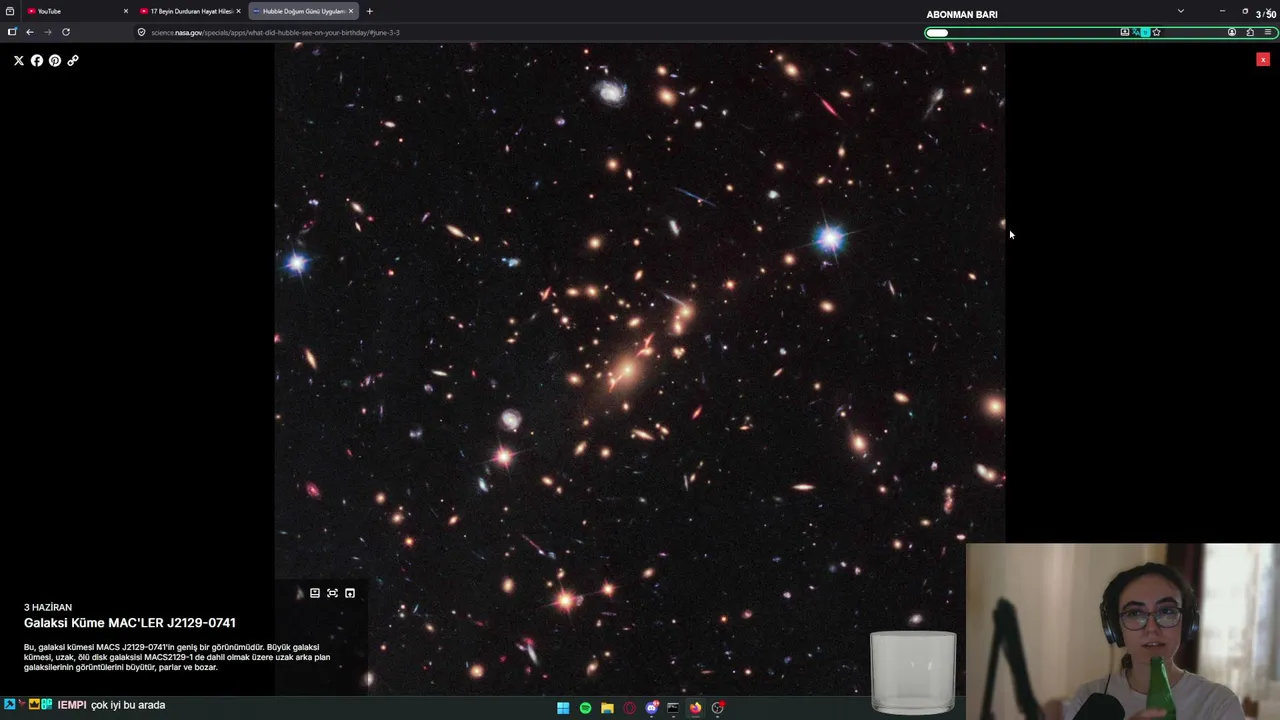Open the tab list dropdown chevron
The height and width of the screenshot is (720, 1280).
coord(1180,11)
